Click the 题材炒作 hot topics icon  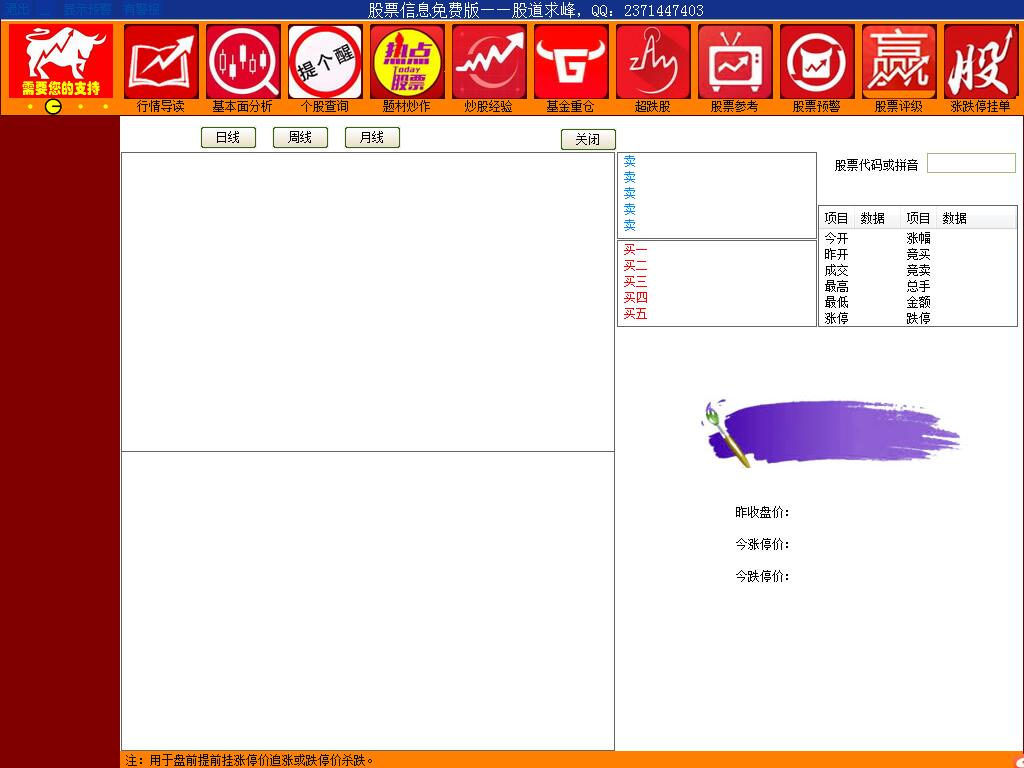coord(406,60)
